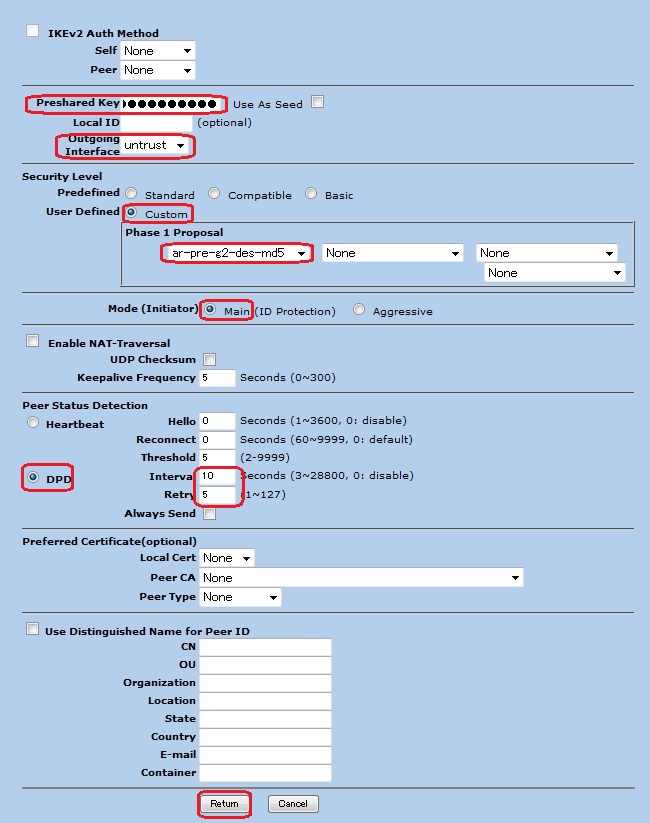Enable the IKEv2 Auth Method checkbox
This screenshot has height=823, width=650.
33,31
